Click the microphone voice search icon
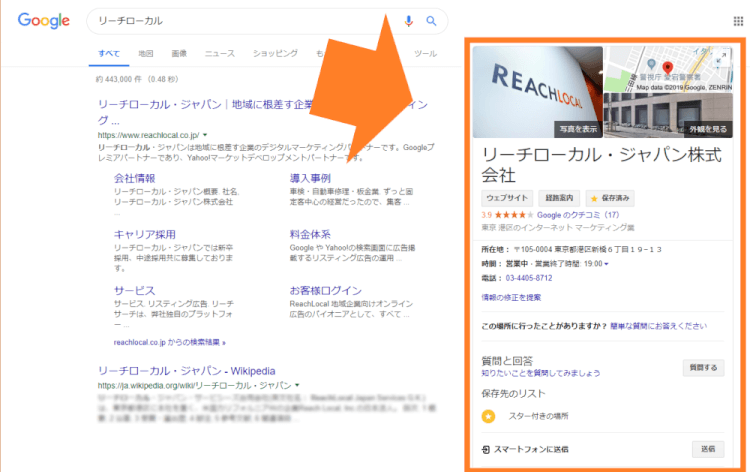The height and width of the screenshot is (472, 750). tap(408, 21)
